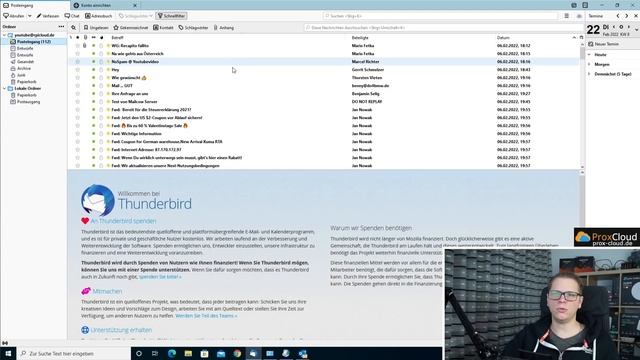Sort by the star column header

click(78, 38)
